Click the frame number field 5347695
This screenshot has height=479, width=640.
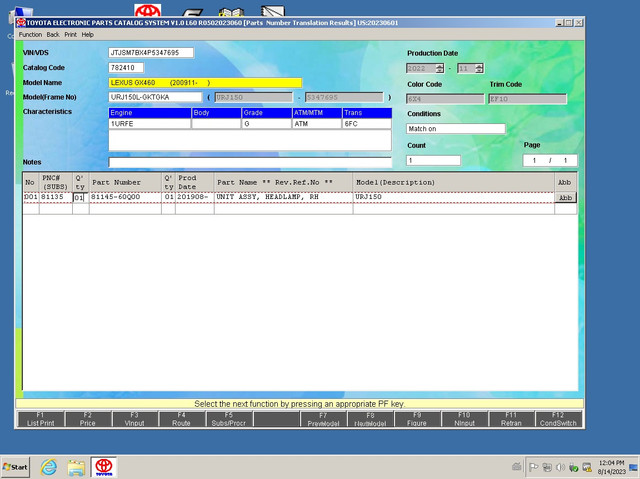pyautogui.click(x=344, y=98)
